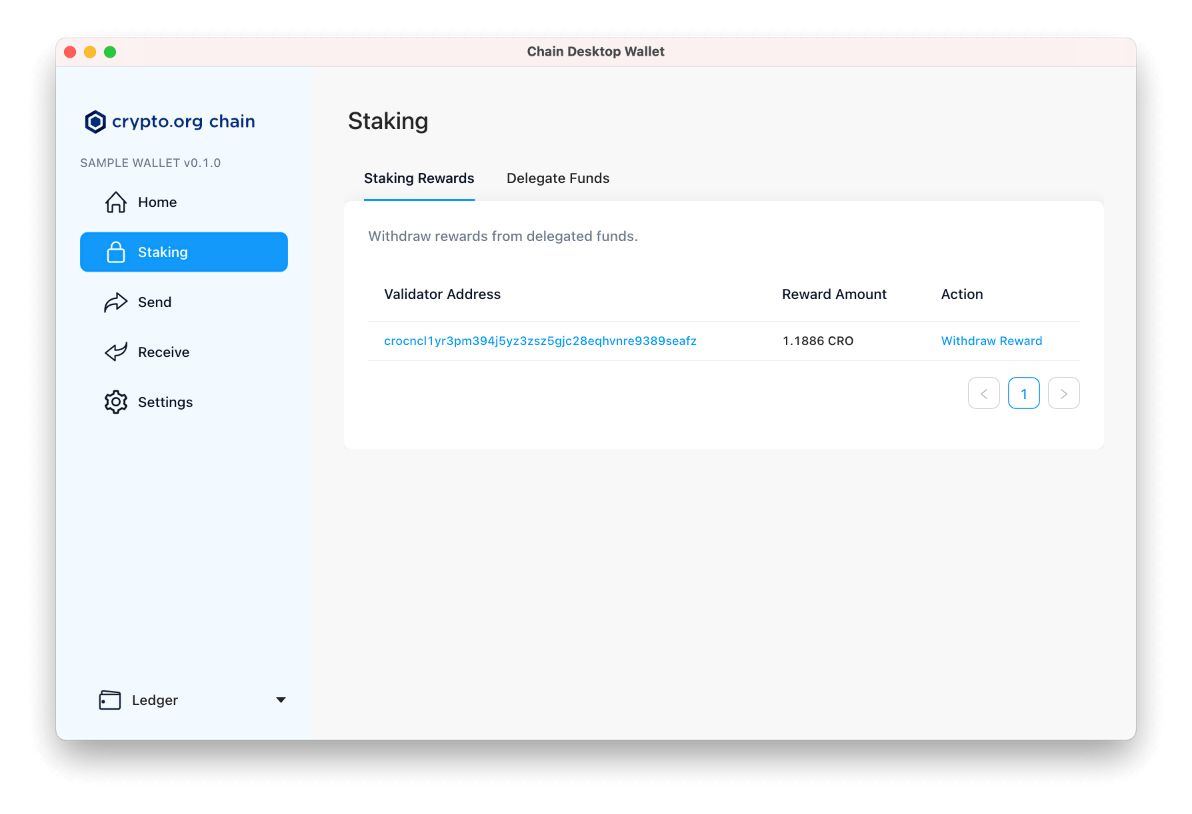The width and height of the screenshot is (1192, 814).
Task: Select the SAMPLE WALLET v0.1.0 label
Action: click(x=150, y=162)
